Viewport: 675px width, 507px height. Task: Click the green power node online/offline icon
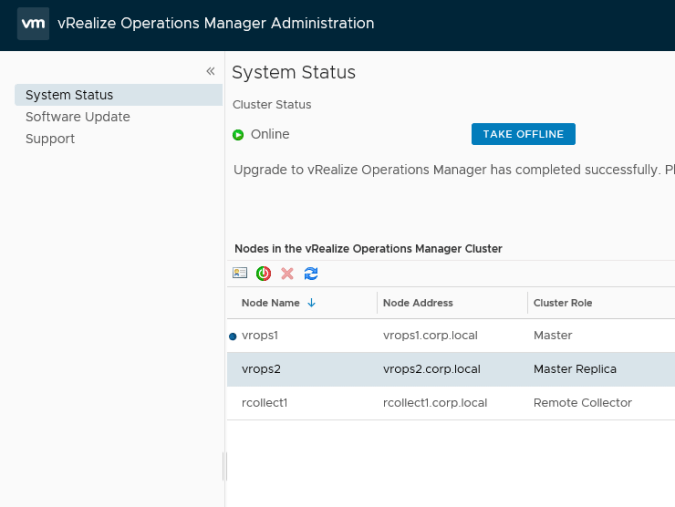point(264,273)
